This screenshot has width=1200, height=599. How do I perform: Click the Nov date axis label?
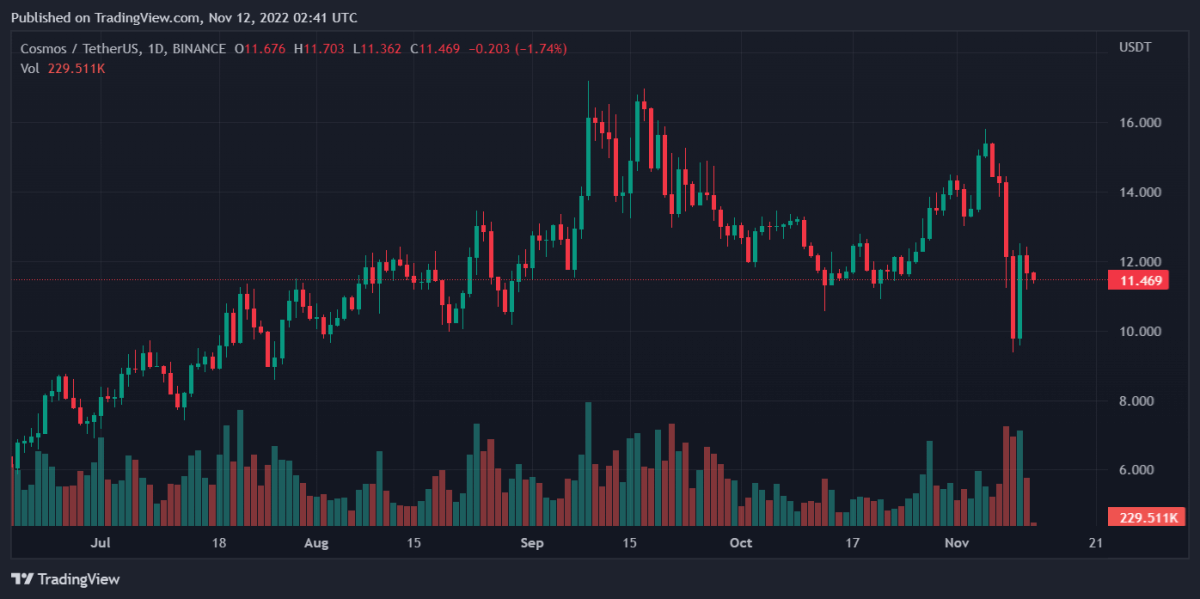(x=957, y=543)
